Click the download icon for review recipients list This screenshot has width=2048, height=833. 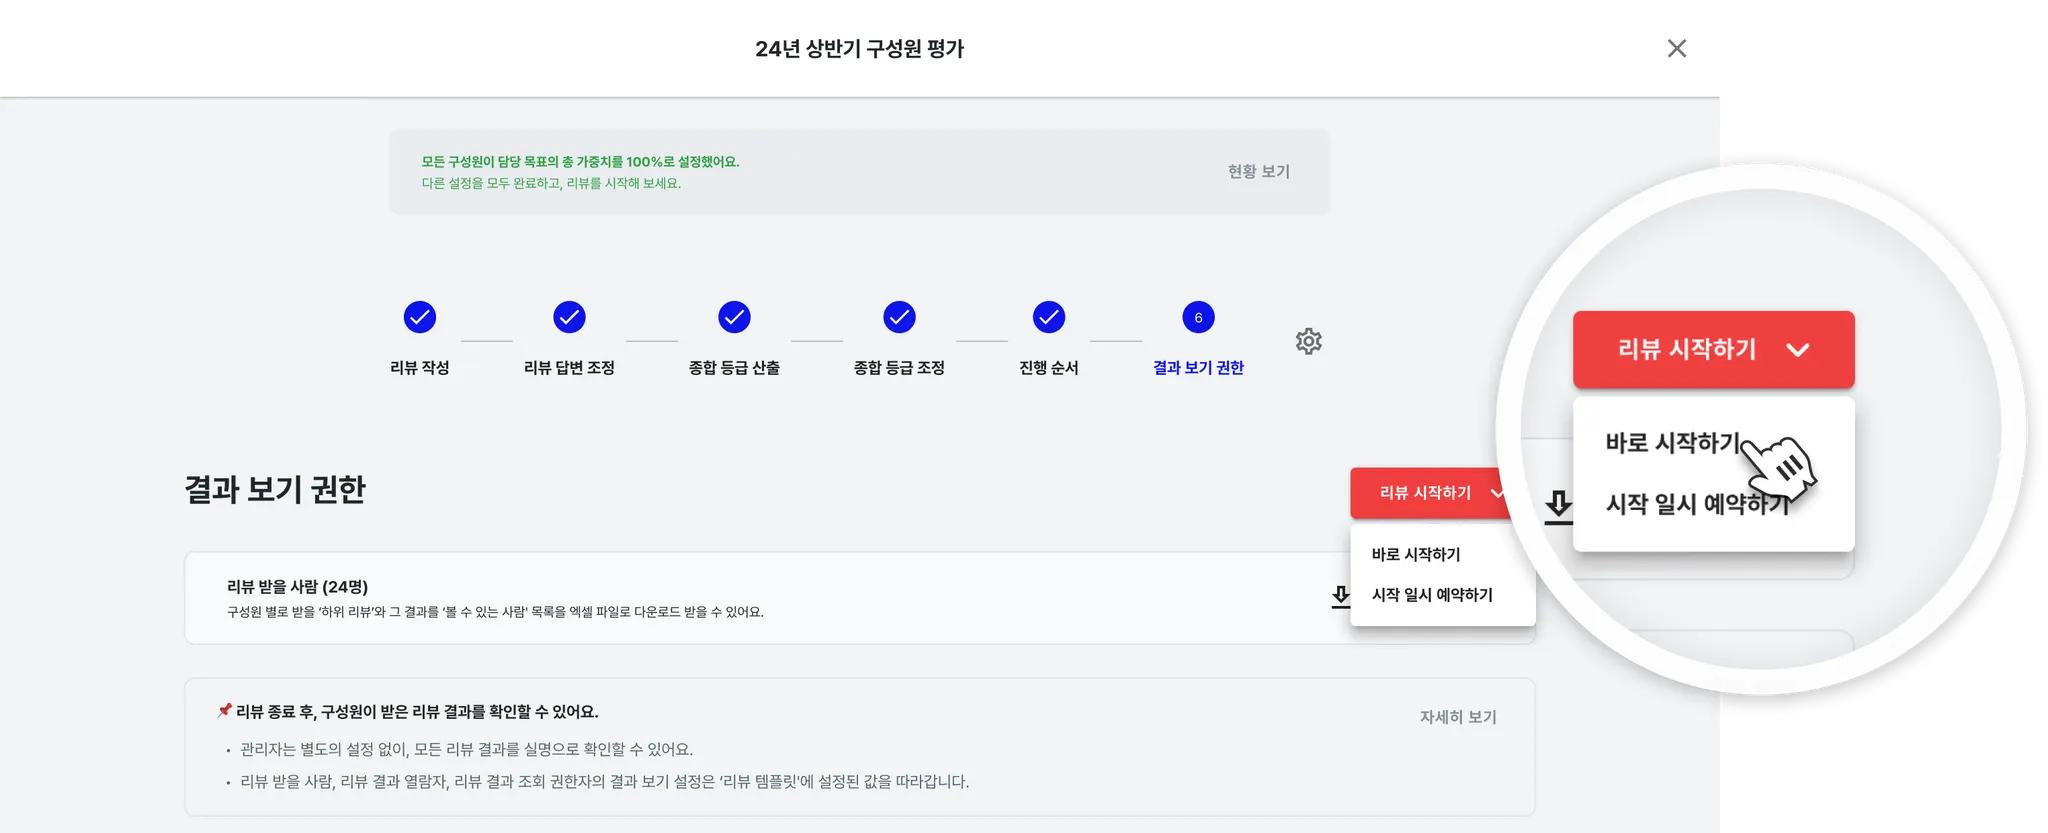pyautogui.click(x=1340, y=597)
